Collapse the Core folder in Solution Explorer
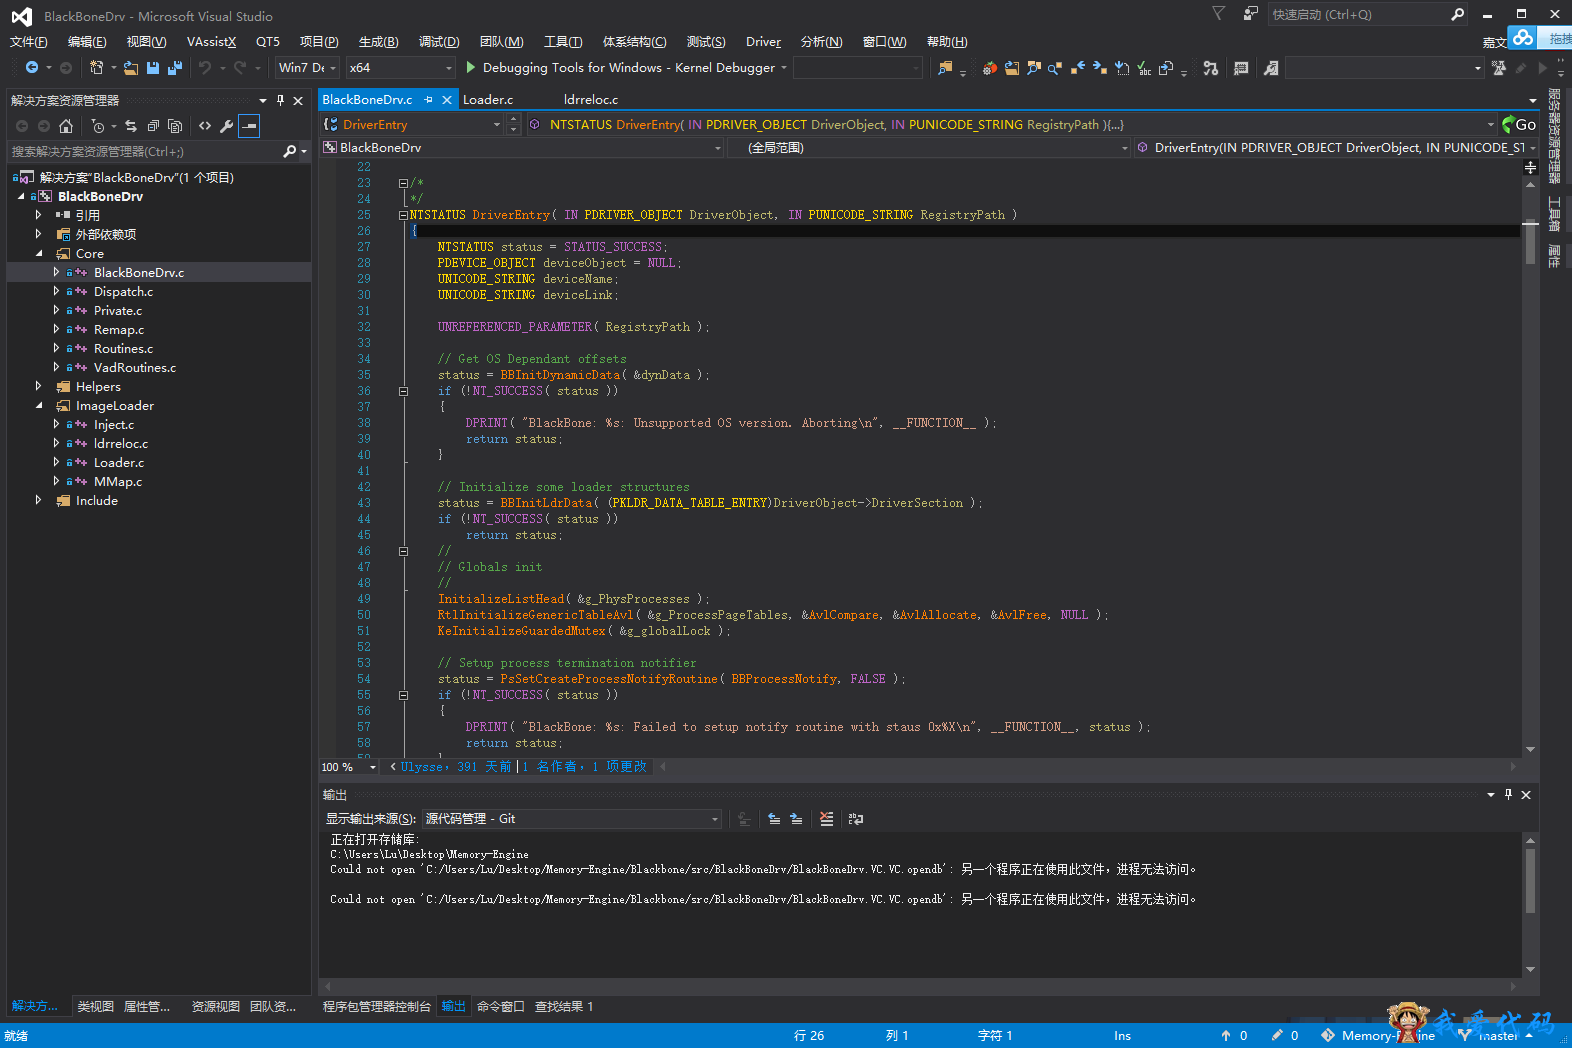The image size is (1572, 1048). 38,254
